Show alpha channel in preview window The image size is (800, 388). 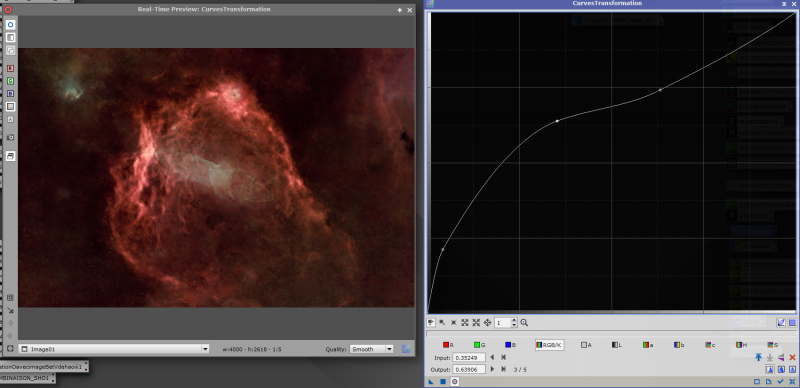click(x=10, y=119)
